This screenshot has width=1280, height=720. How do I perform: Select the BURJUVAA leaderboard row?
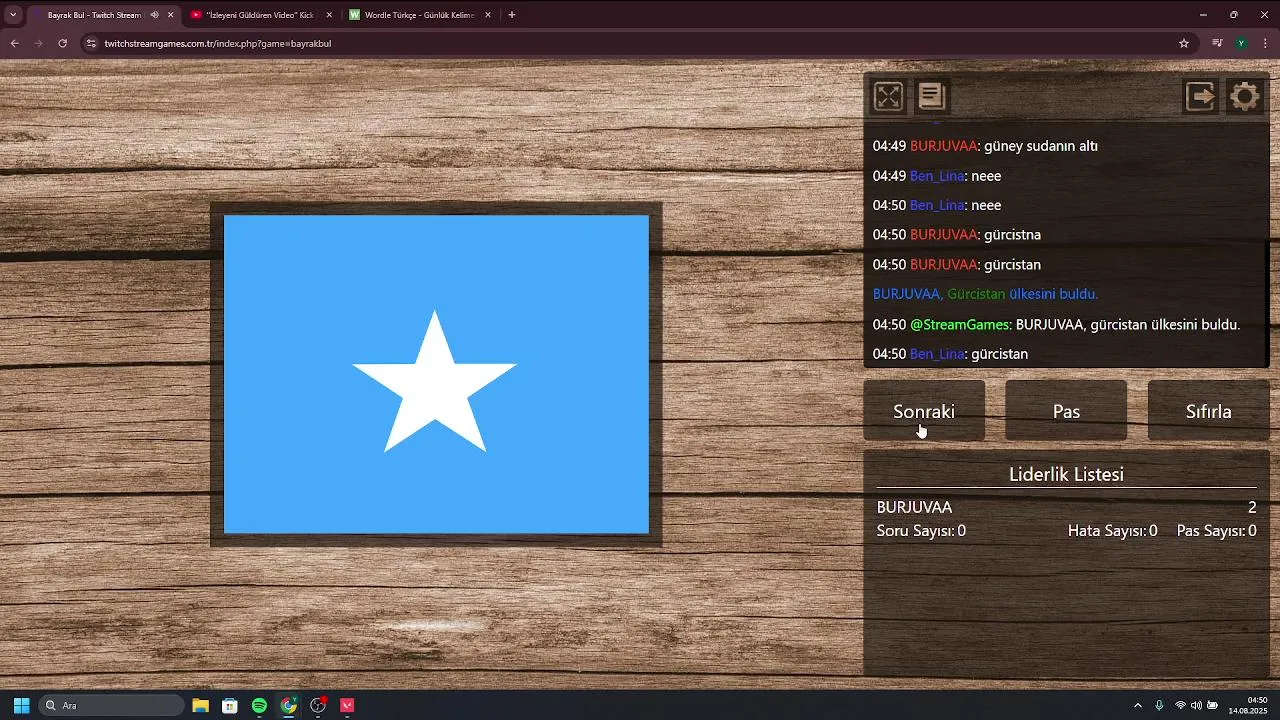(x=1066, y=507)
